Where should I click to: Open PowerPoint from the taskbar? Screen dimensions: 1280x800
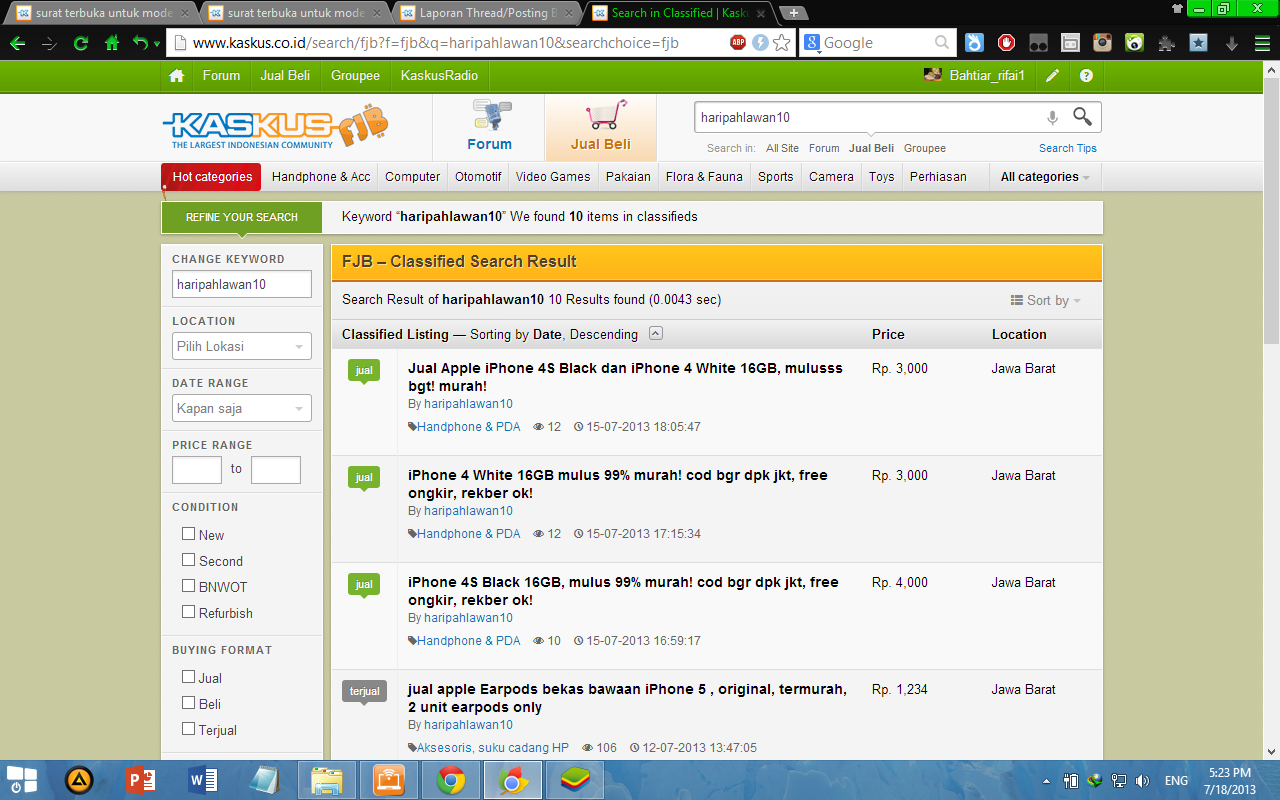[141, 779]
